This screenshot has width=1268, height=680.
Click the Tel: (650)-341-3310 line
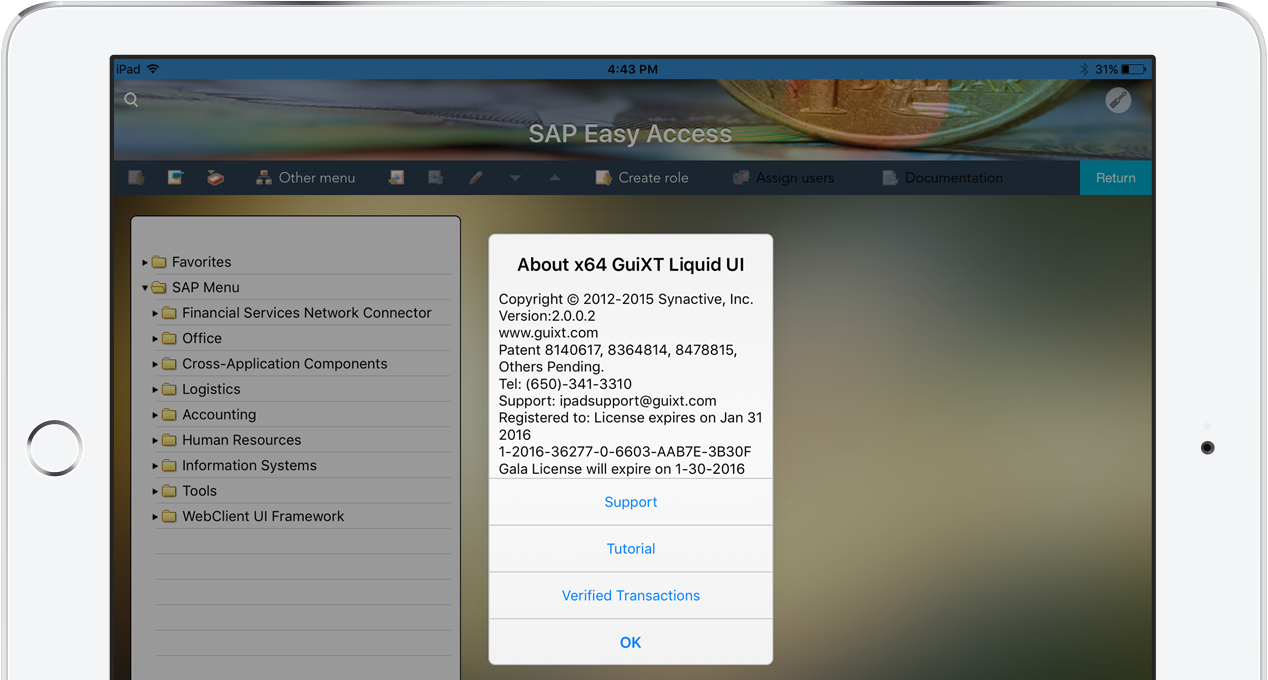pyautogui.click(x=565, y=384)
